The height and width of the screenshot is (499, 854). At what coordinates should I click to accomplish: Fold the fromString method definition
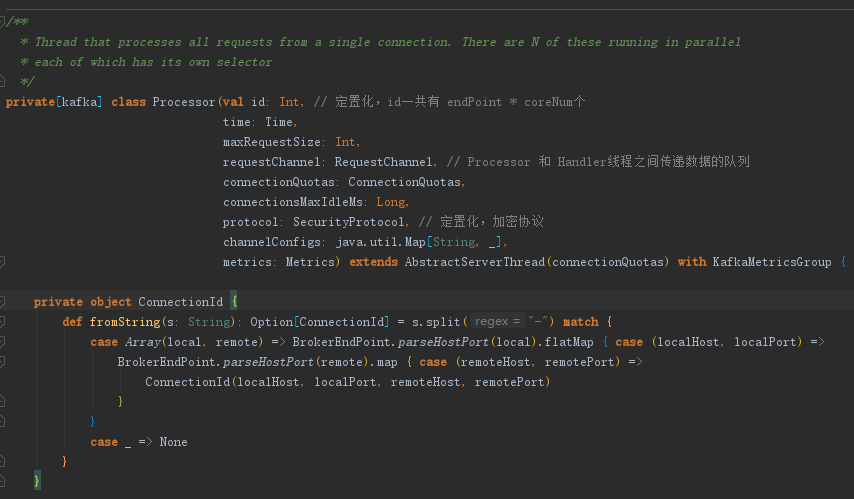(3, 322)
